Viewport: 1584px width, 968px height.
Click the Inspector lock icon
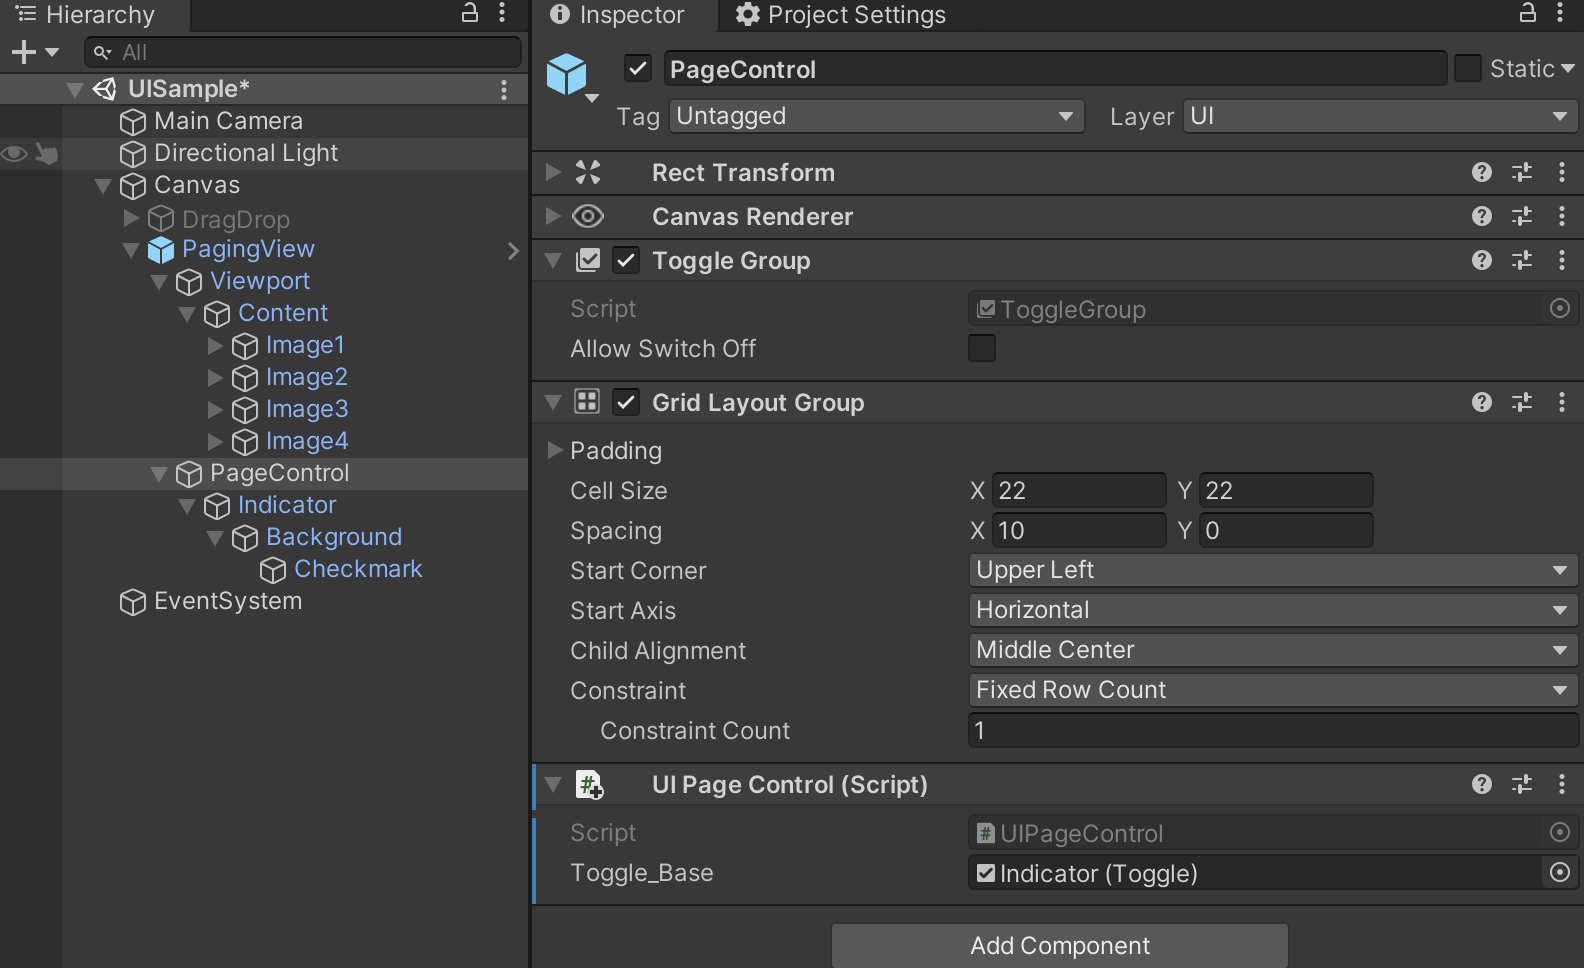[1528, 12]
